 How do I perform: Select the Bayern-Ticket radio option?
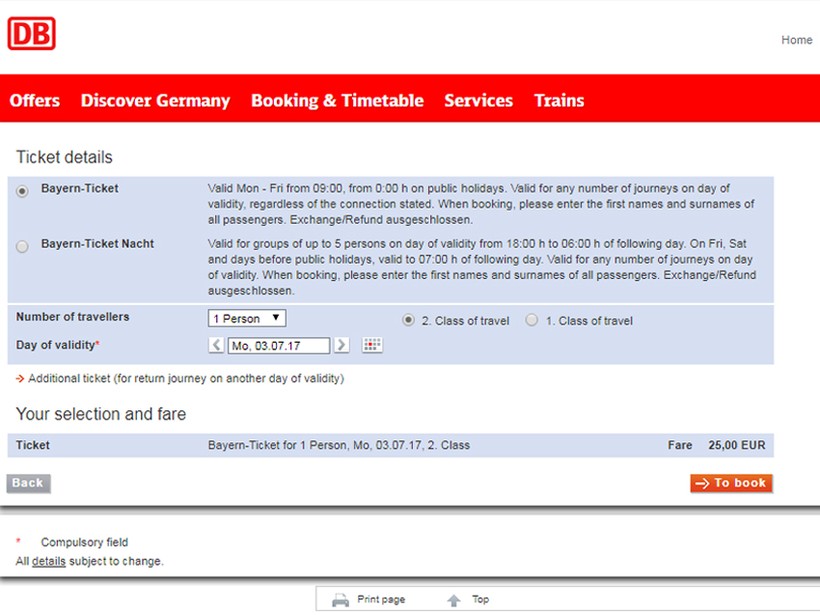(23, 191)
